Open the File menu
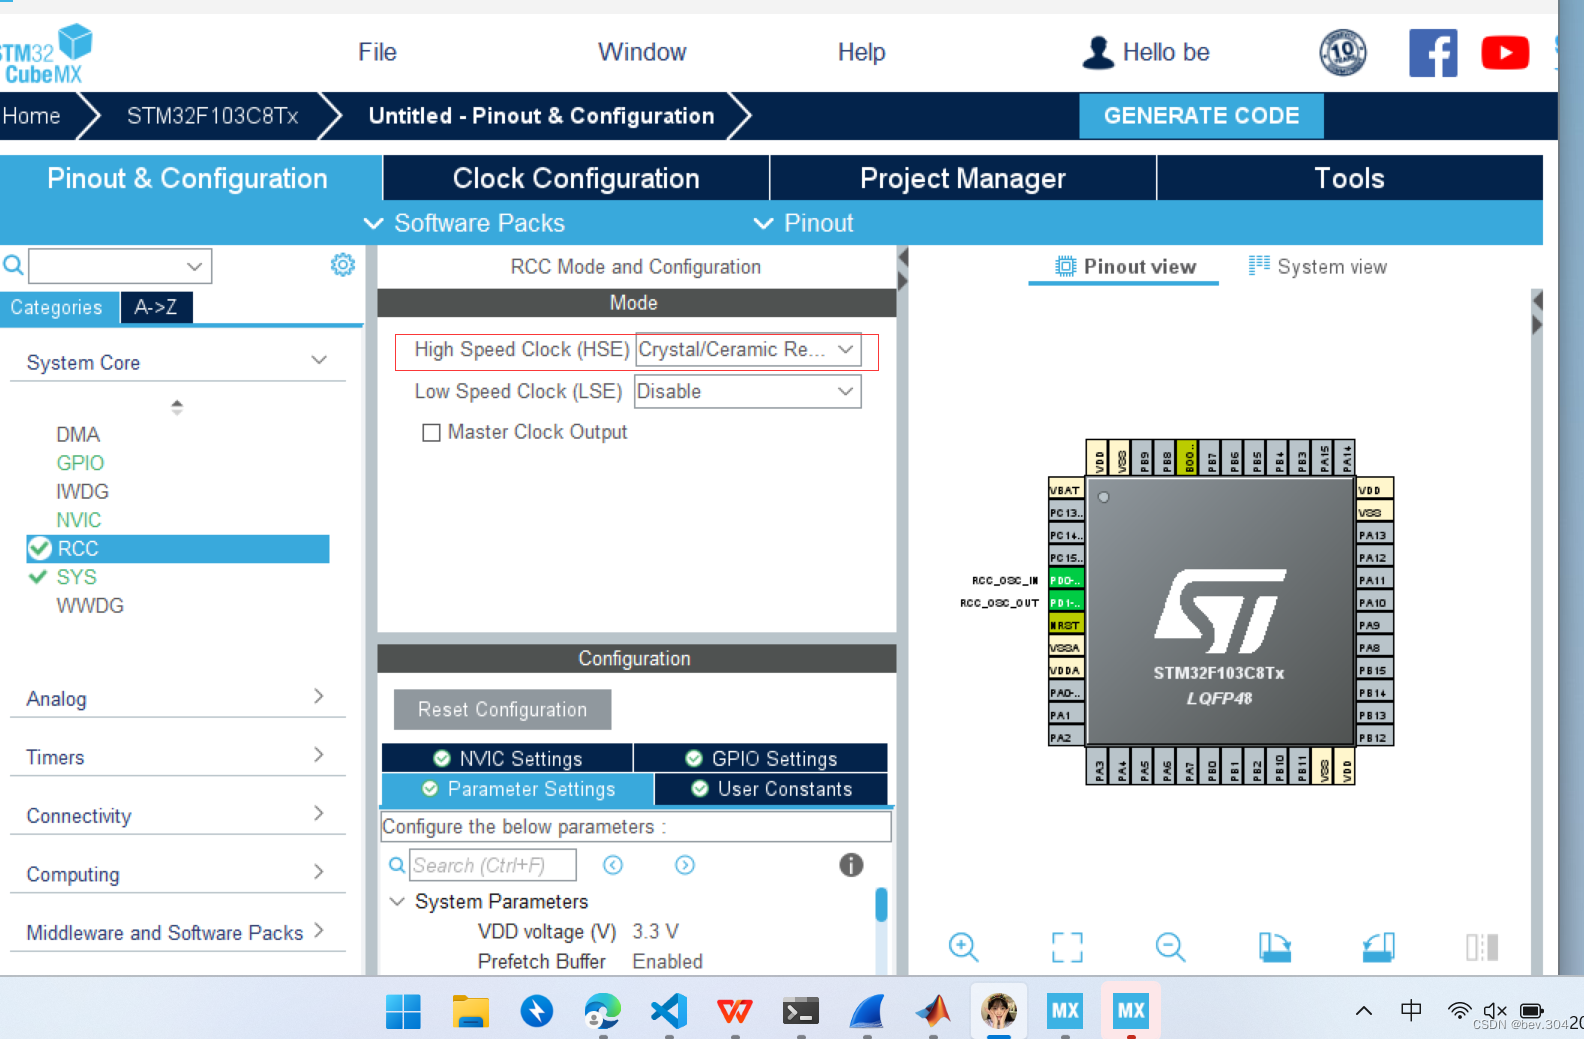The image size is (1584, 1039). point(377,52)
